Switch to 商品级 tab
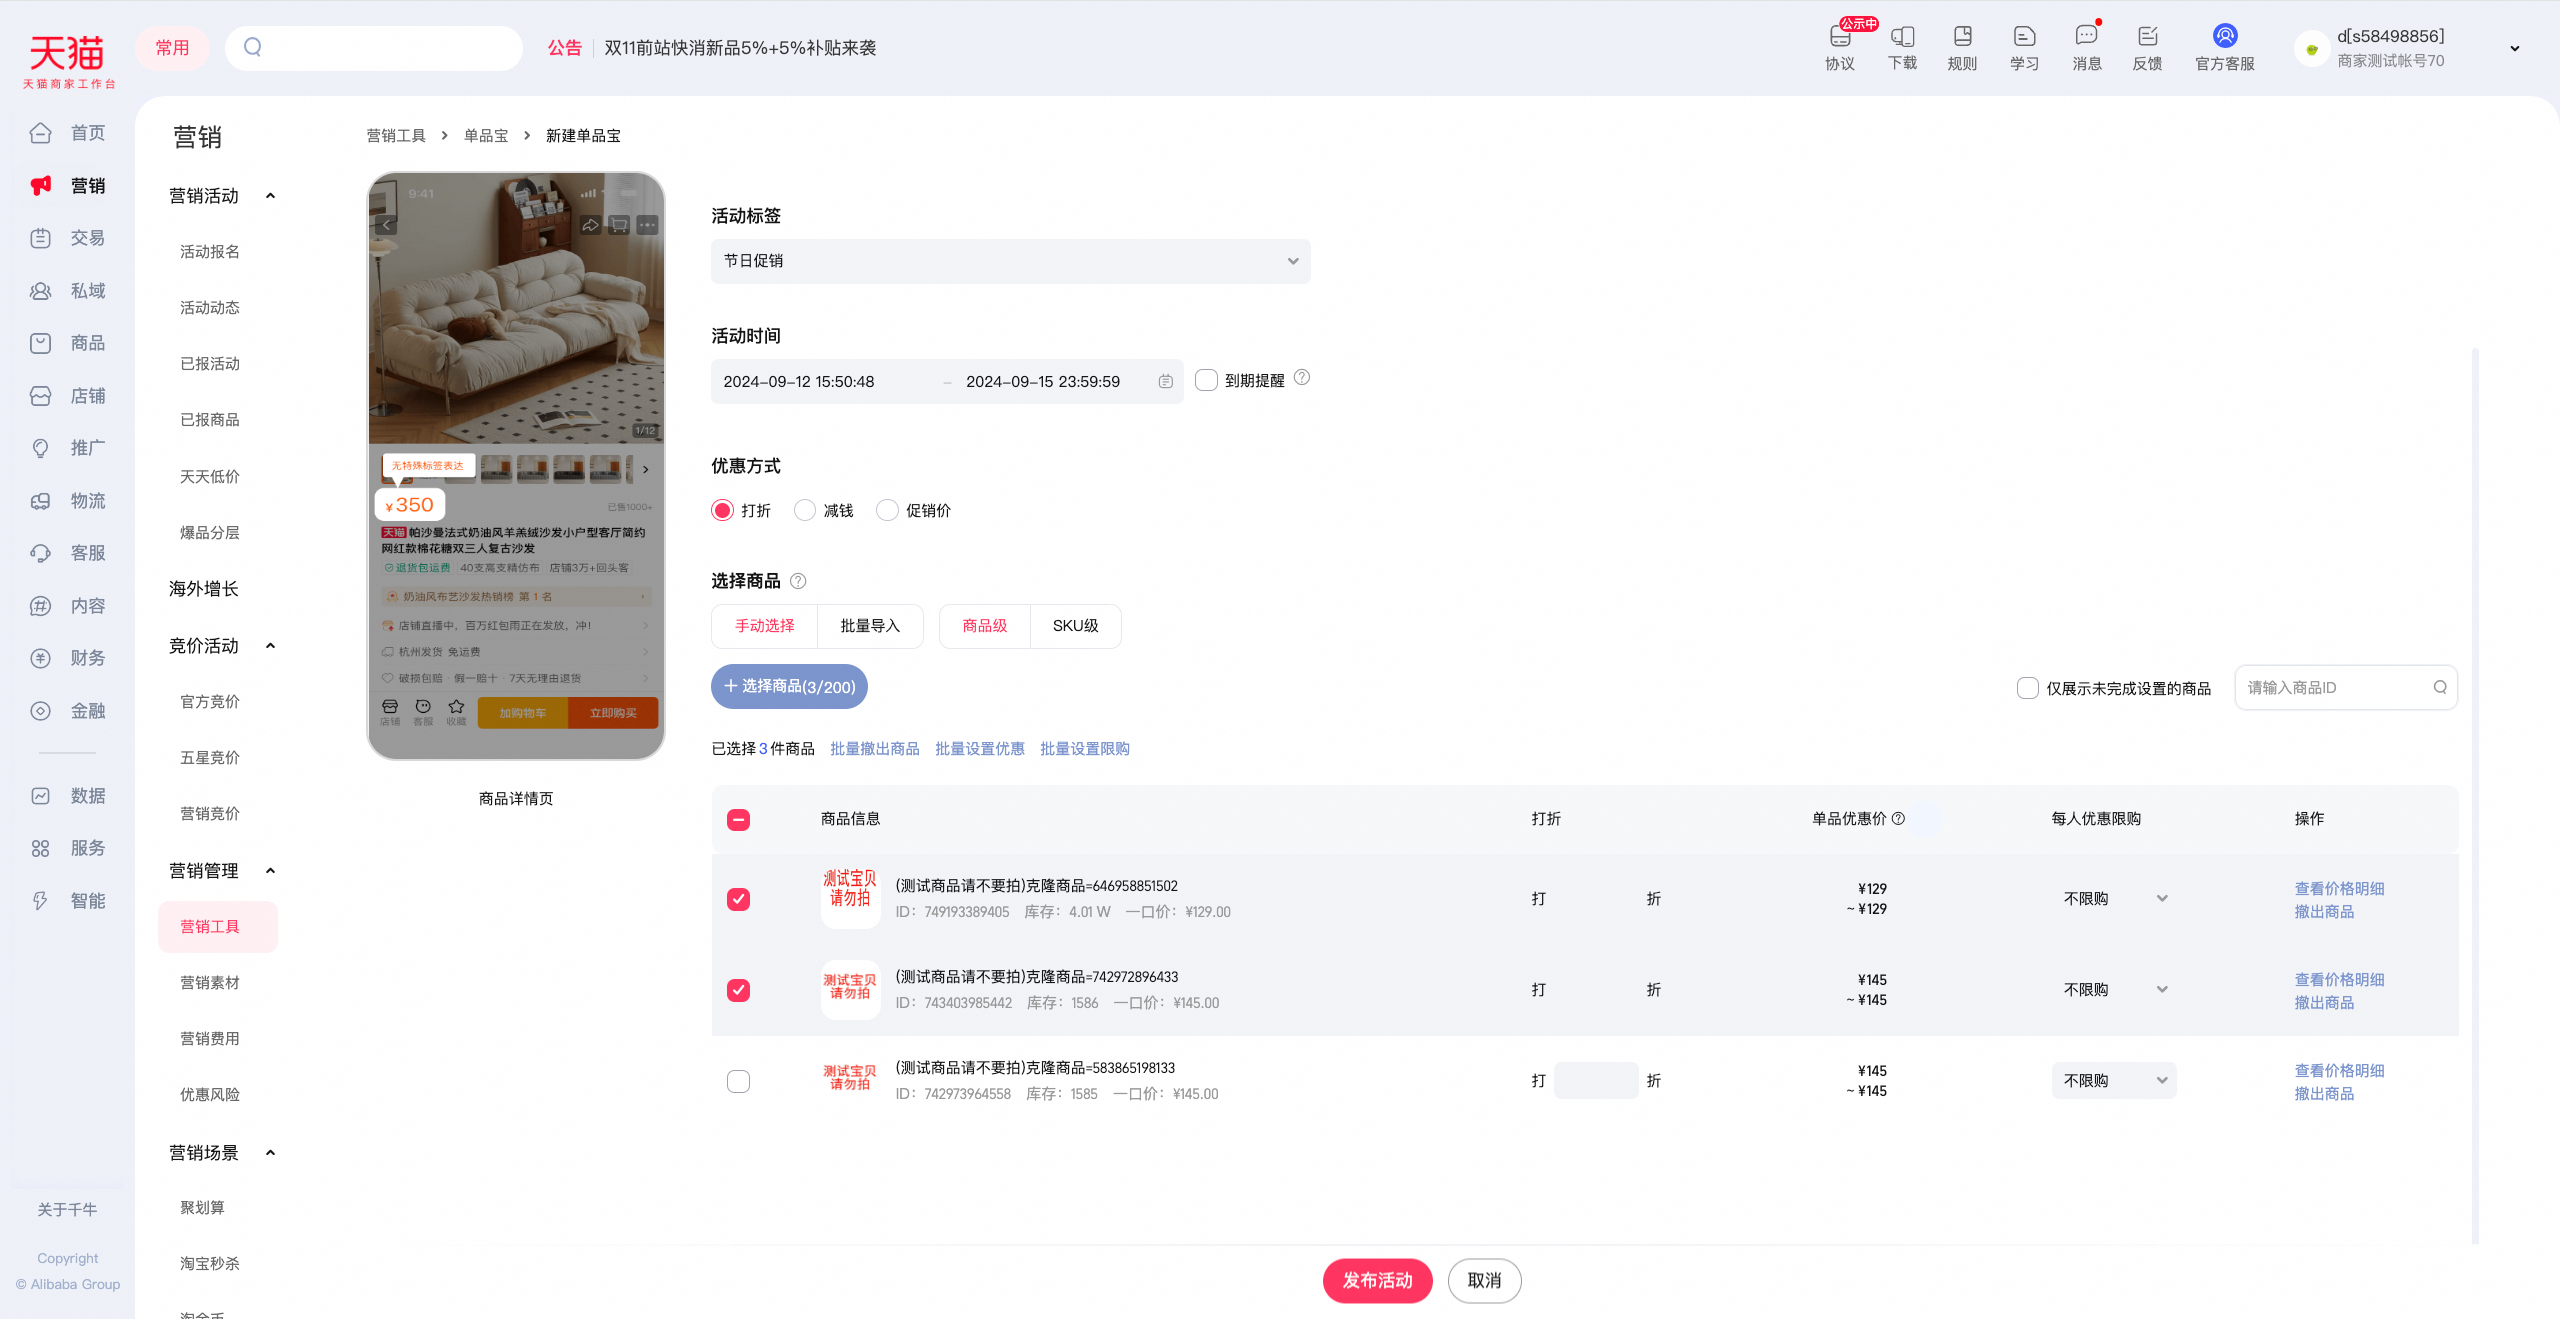 [x=985, y=626]
